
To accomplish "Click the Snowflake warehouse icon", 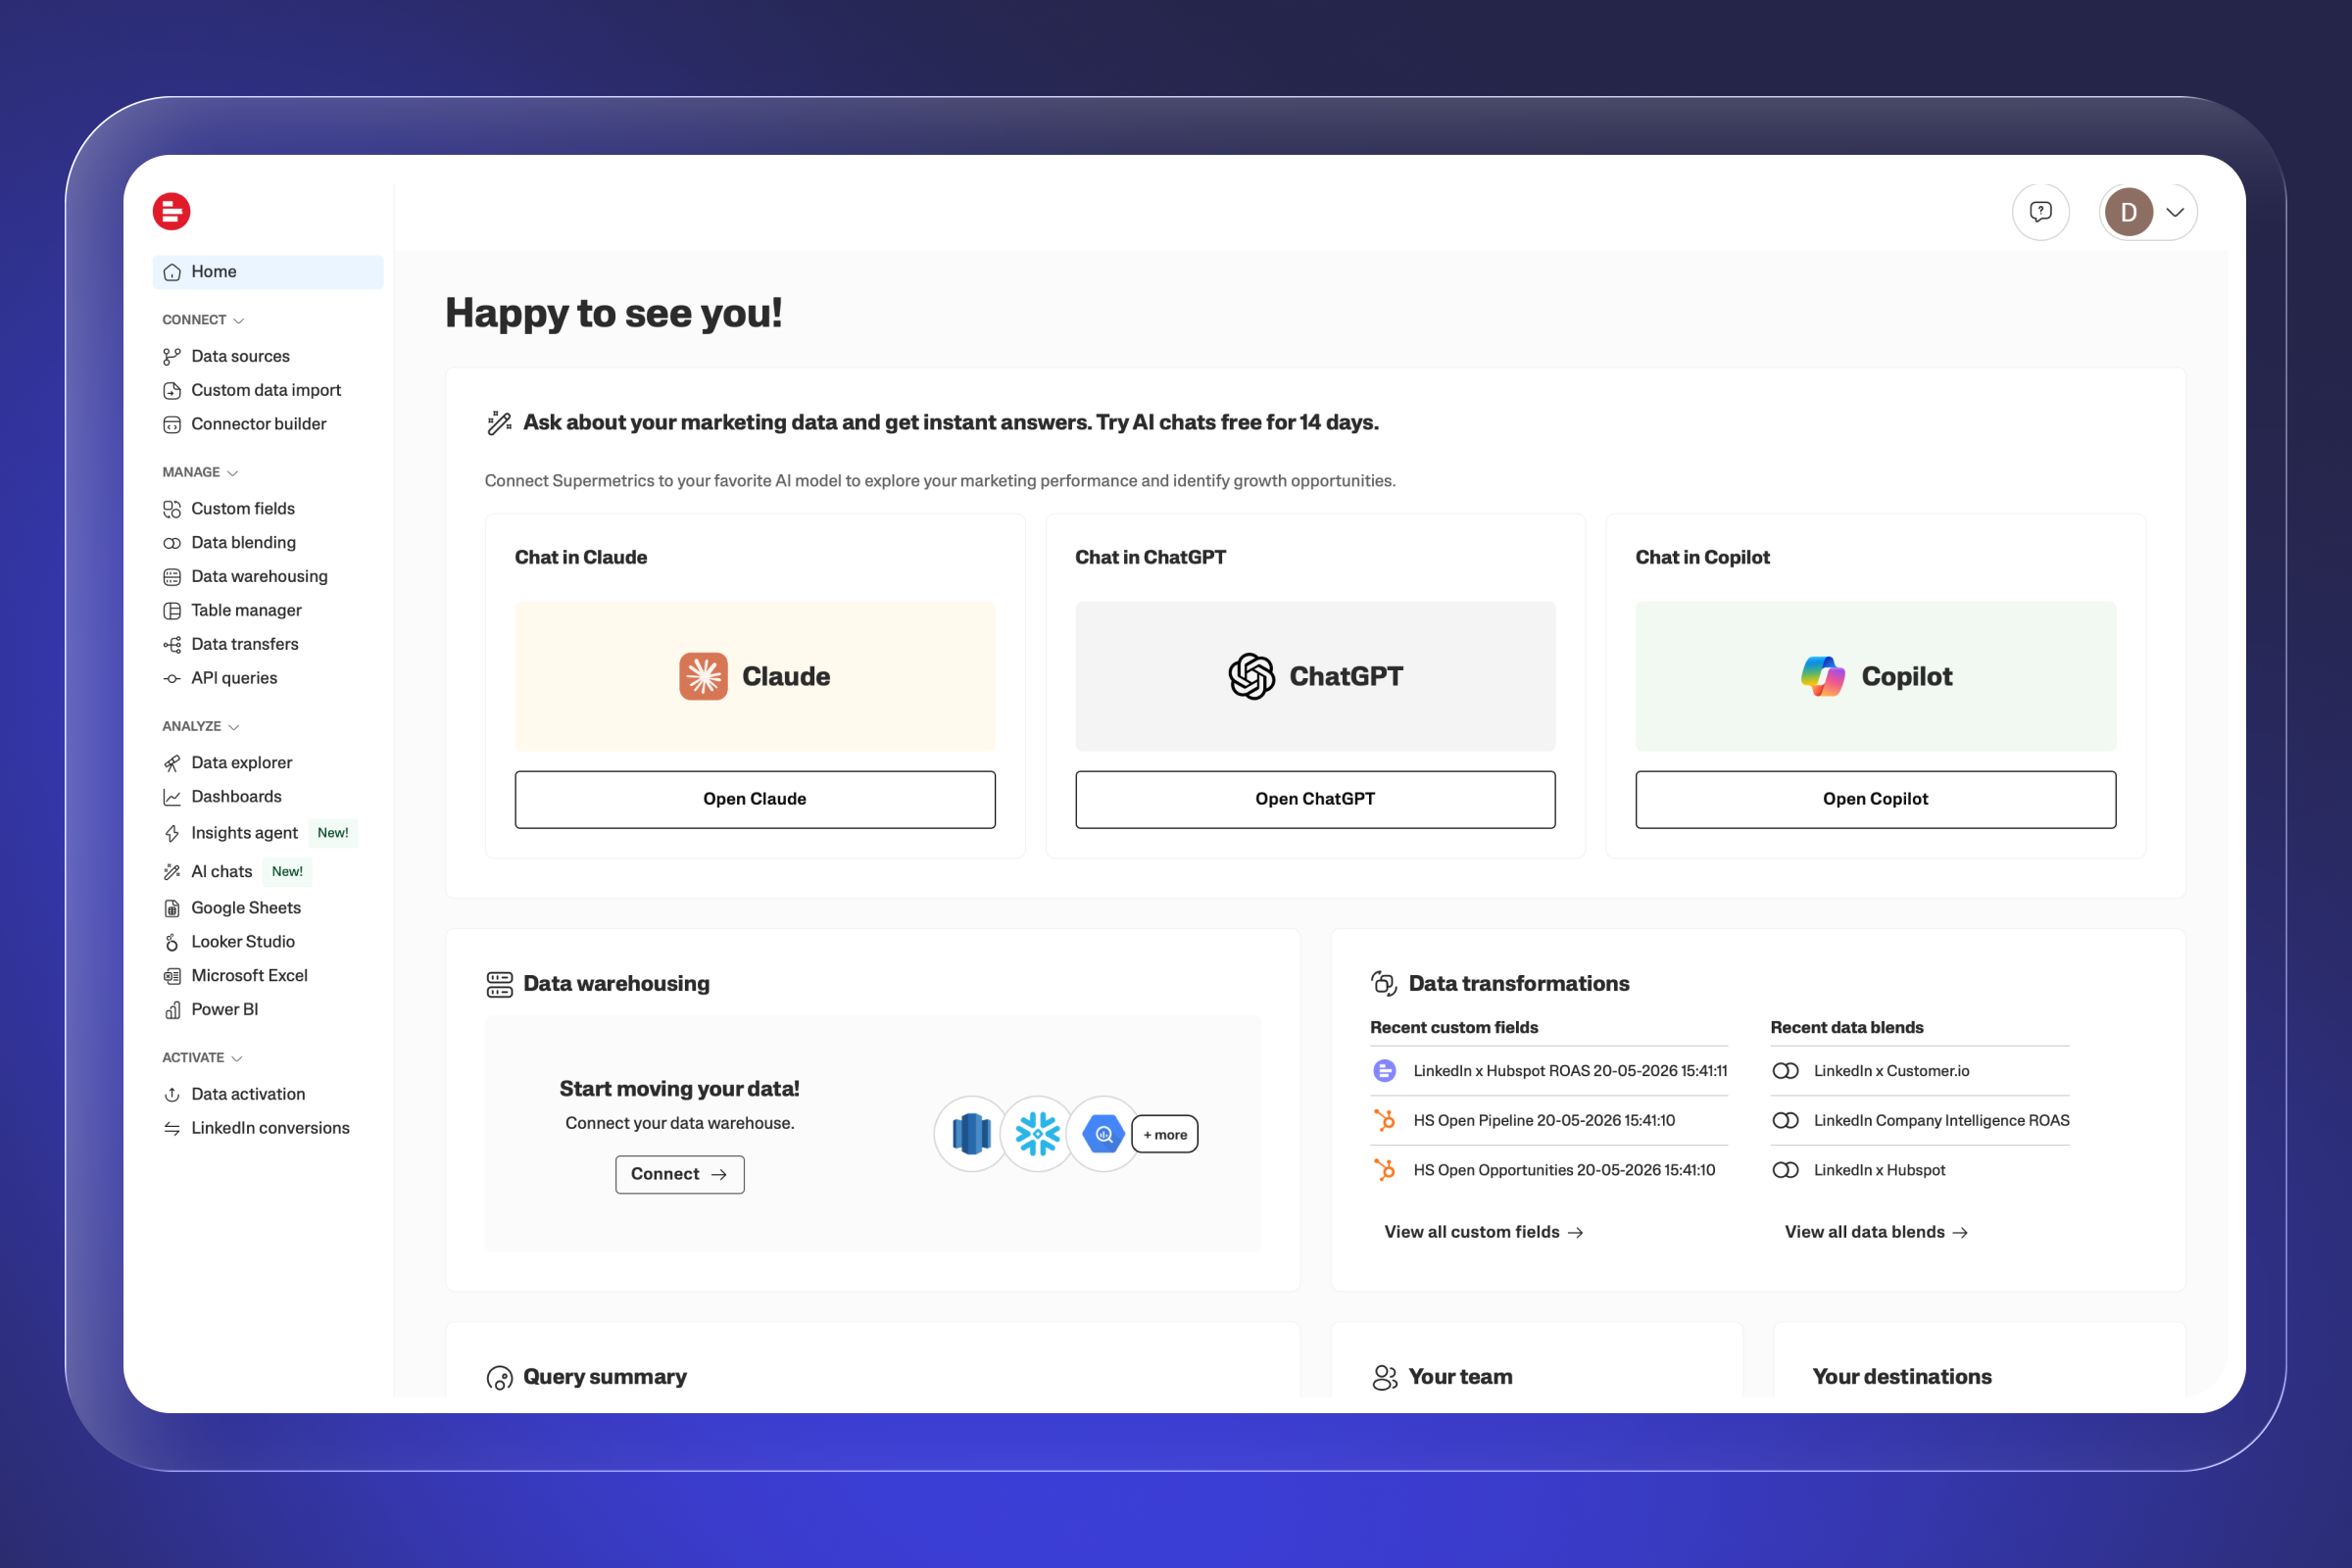I will pos(1037,1134).
